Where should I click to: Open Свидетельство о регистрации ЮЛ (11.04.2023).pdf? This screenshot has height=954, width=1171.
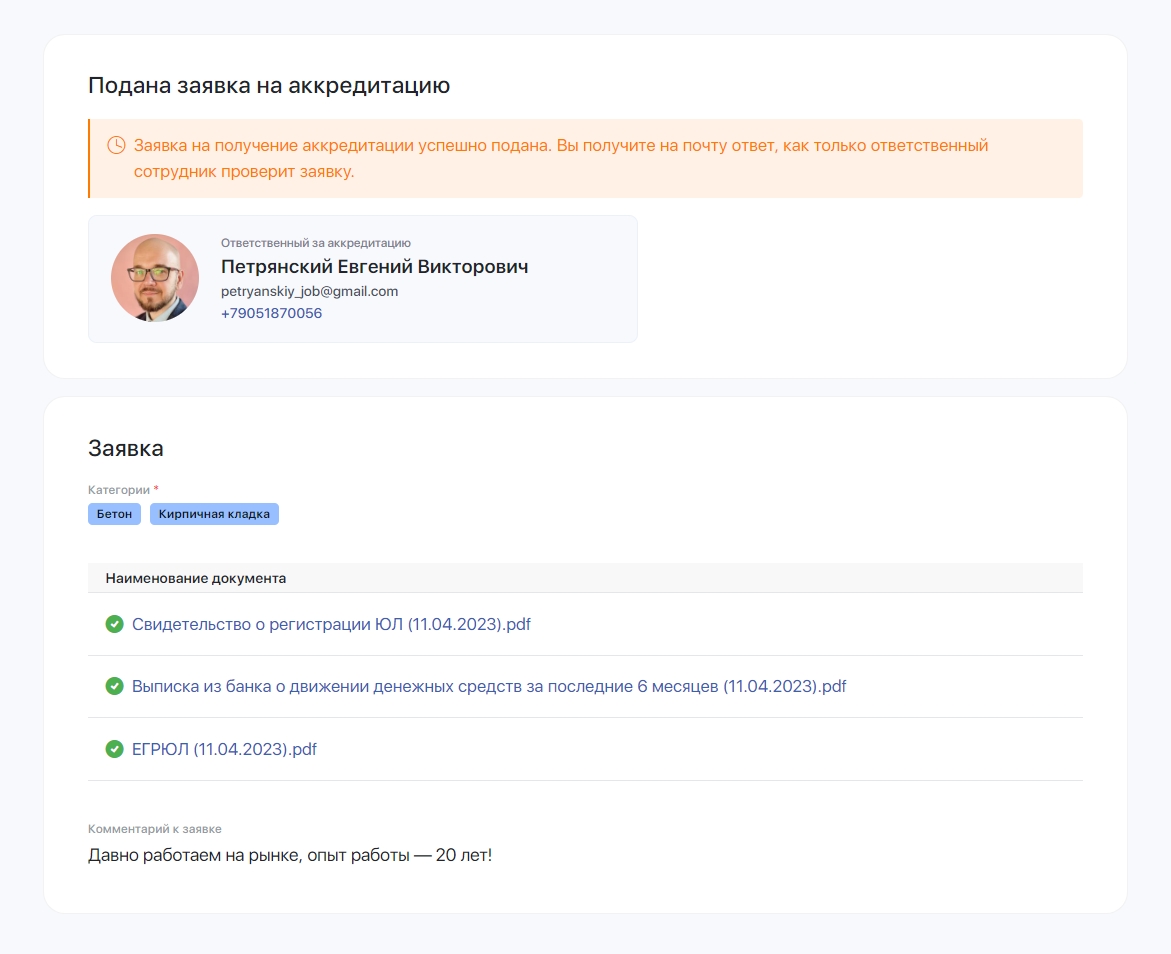(331, 624)
